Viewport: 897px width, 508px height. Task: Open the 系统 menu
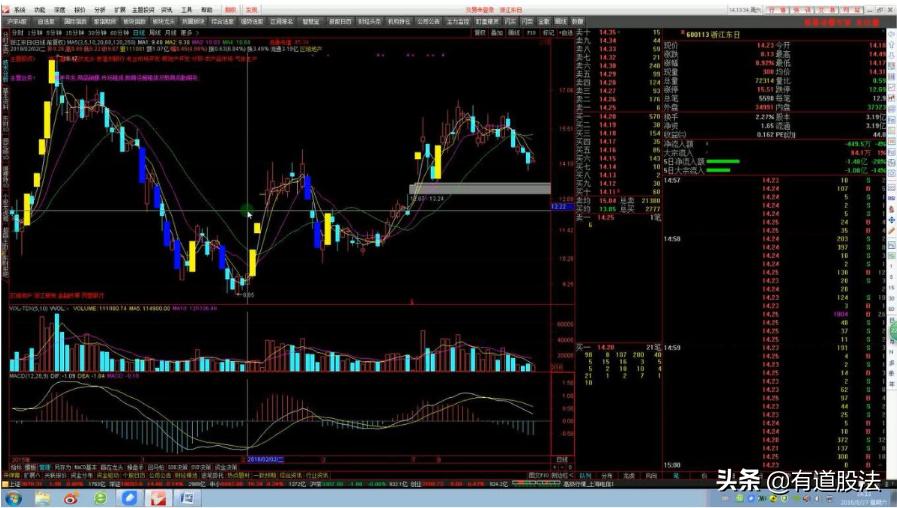[x=19, y=10]
